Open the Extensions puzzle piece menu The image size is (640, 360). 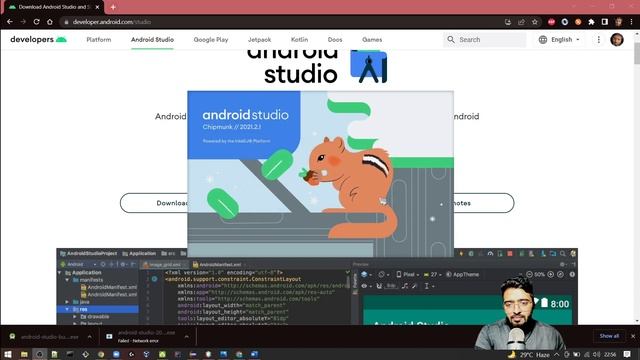[591, 22]
